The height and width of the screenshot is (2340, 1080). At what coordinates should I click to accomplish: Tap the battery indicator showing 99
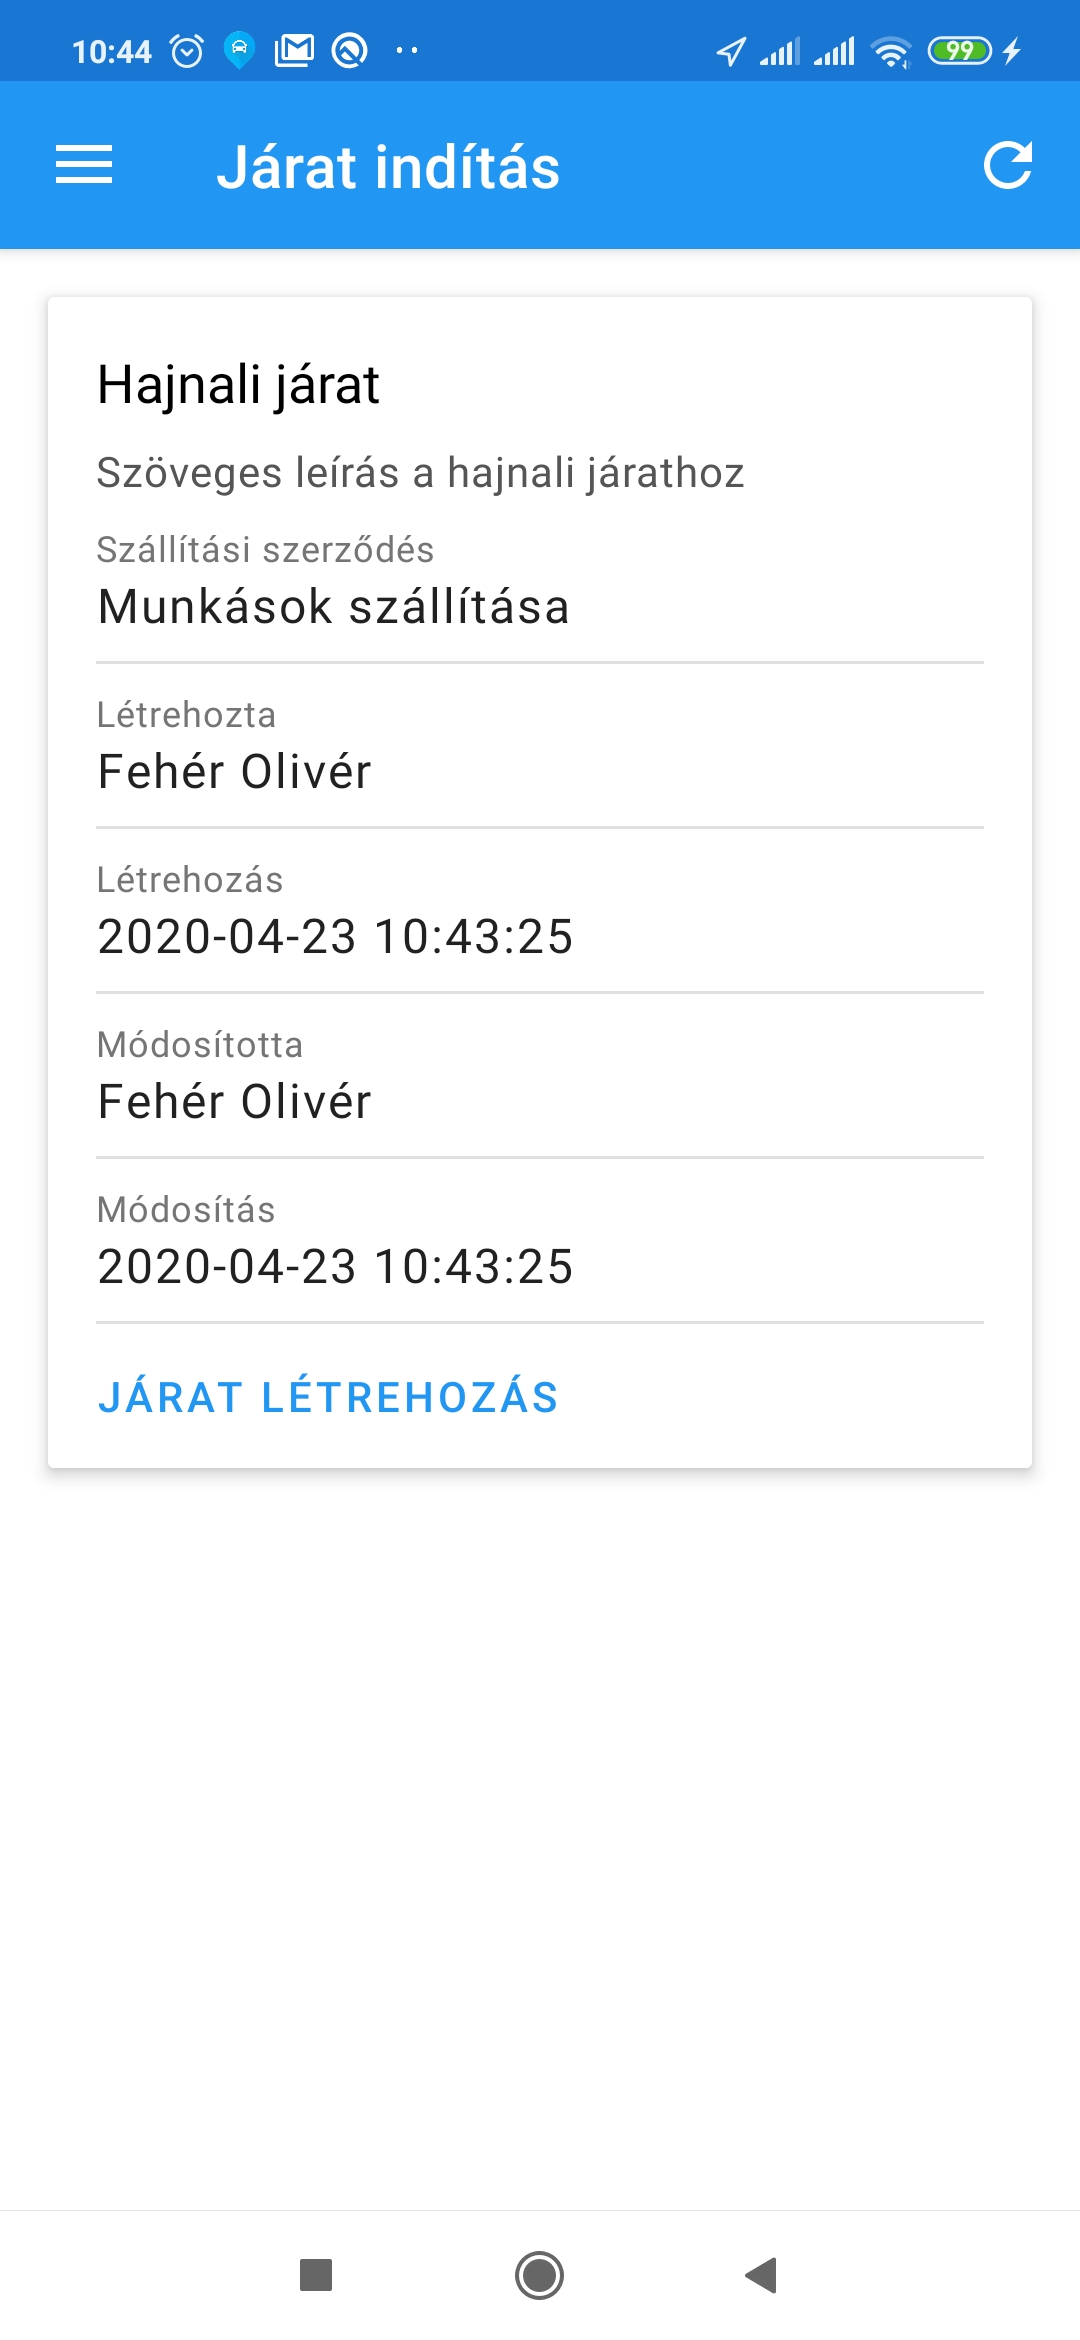959,50
